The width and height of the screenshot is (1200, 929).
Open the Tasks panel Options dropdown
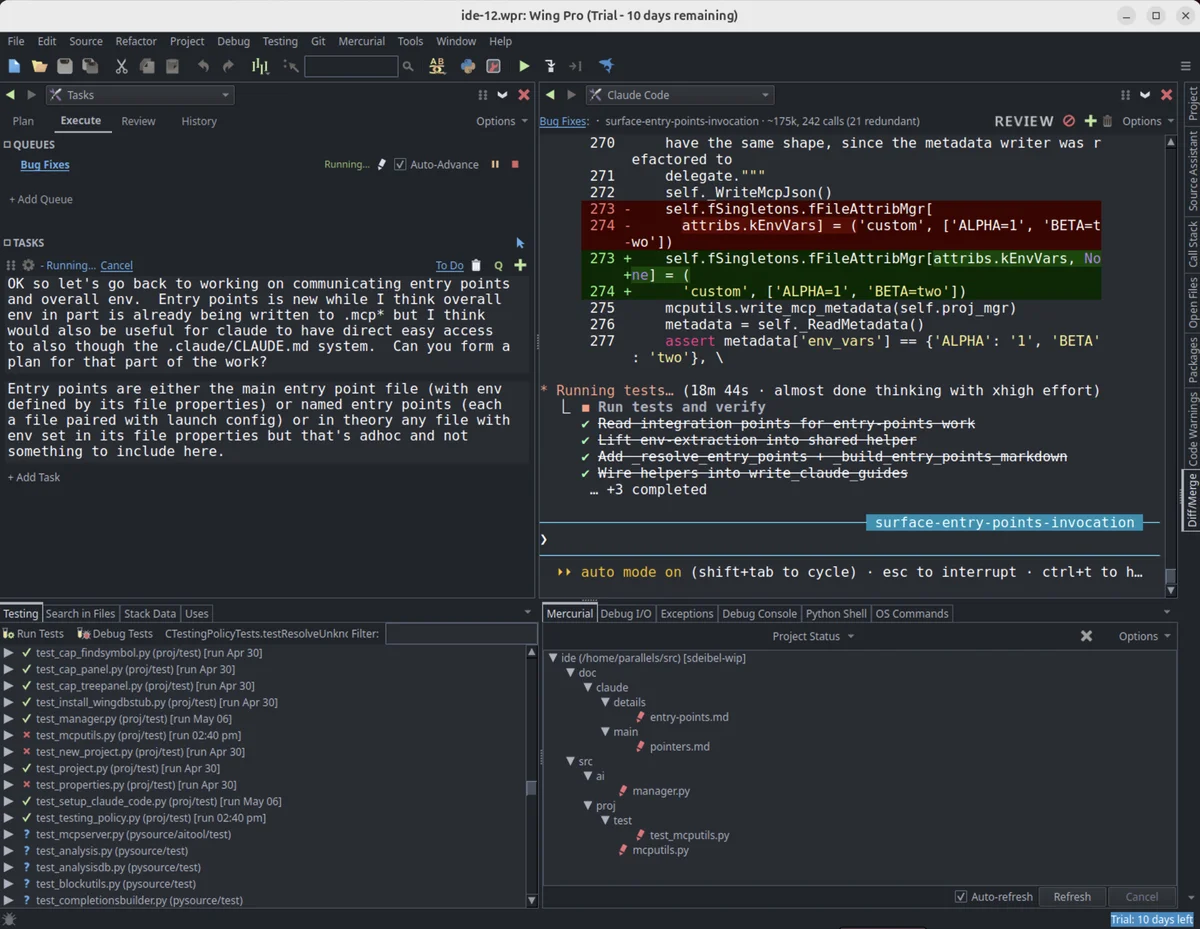502,121
